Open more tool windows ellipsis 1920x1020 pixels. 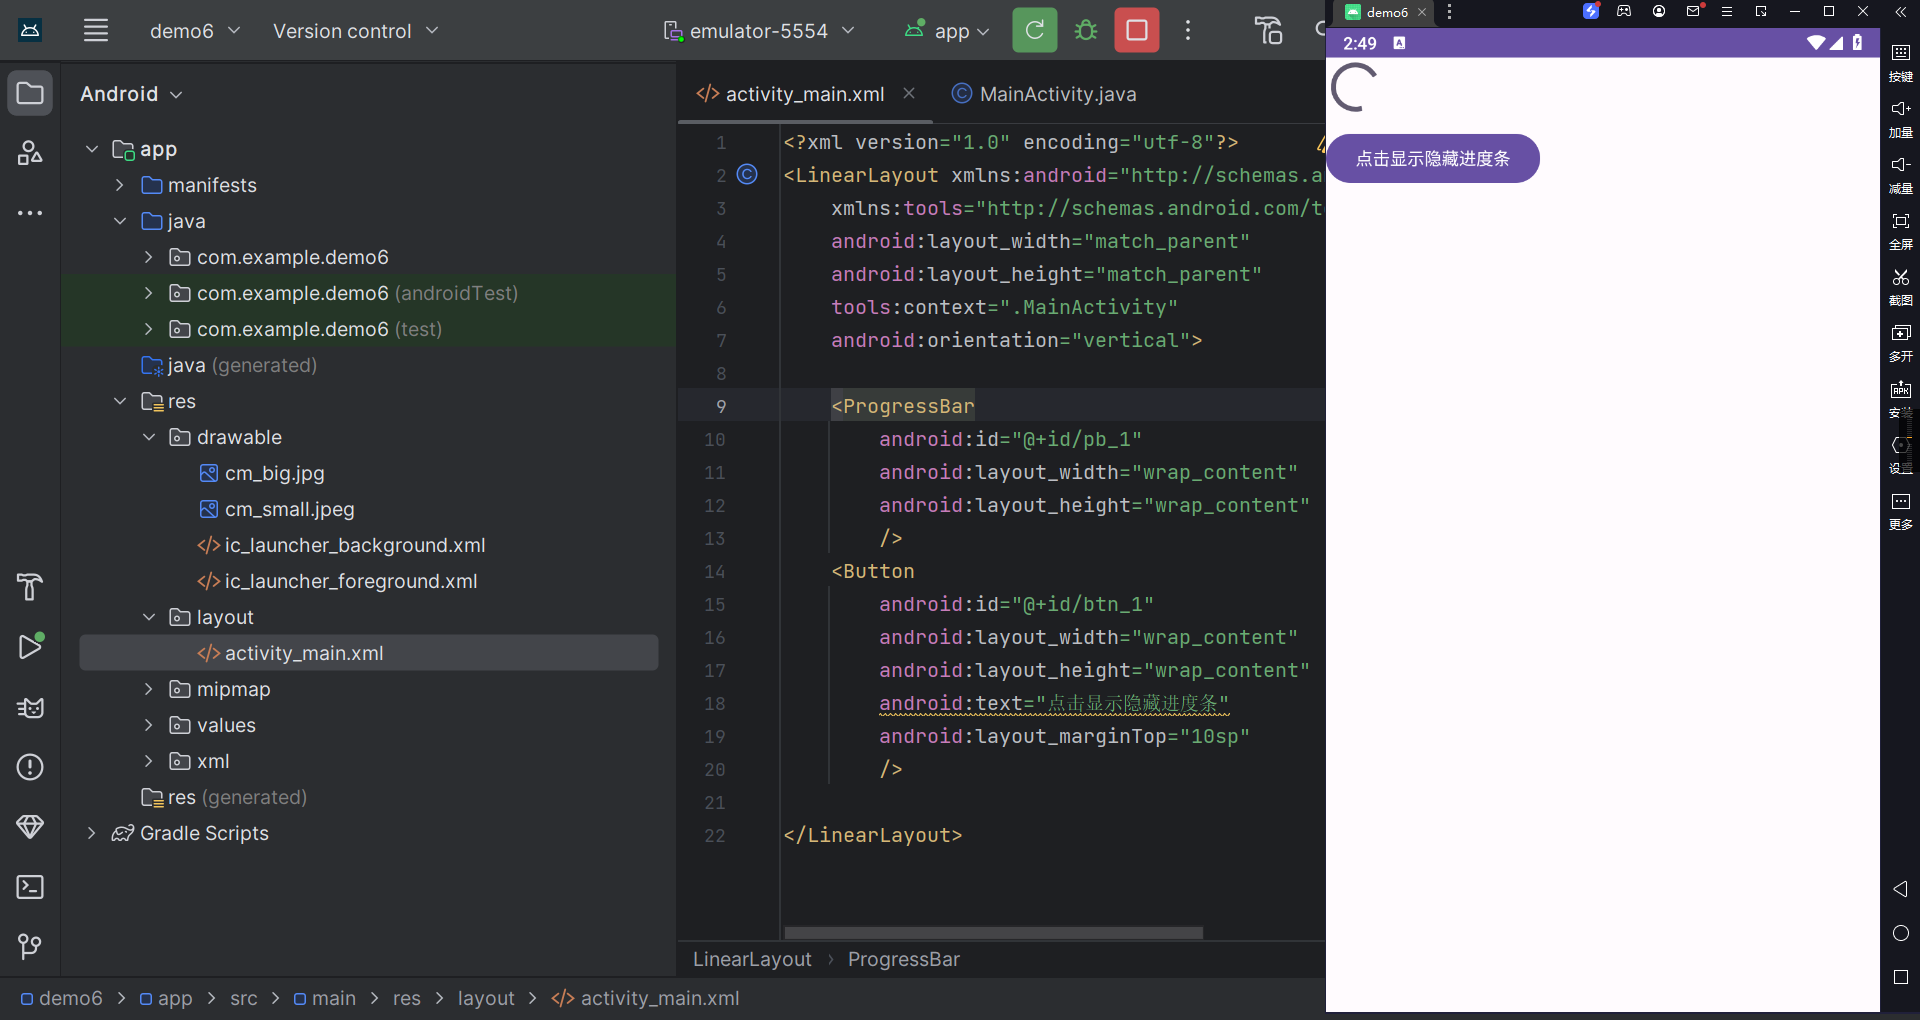pos(30,213)
